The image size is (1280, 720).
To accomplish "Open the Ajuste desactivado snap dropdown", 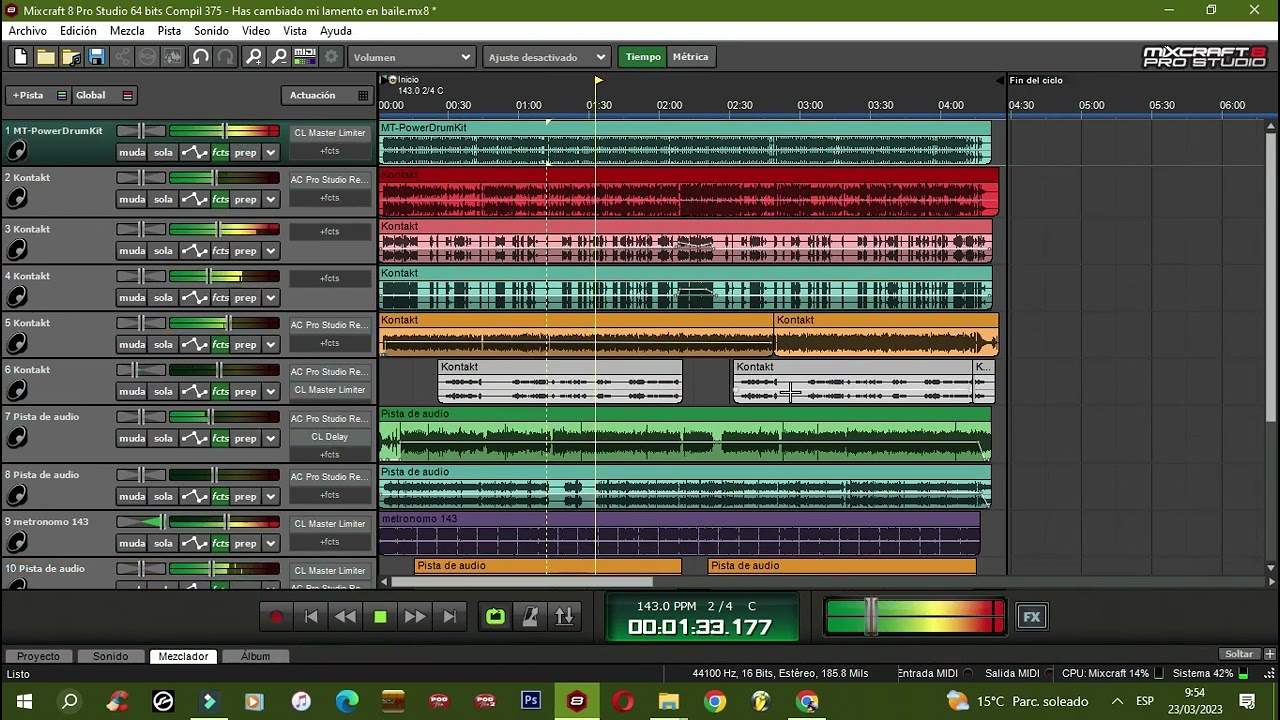I will pos(546,57).
